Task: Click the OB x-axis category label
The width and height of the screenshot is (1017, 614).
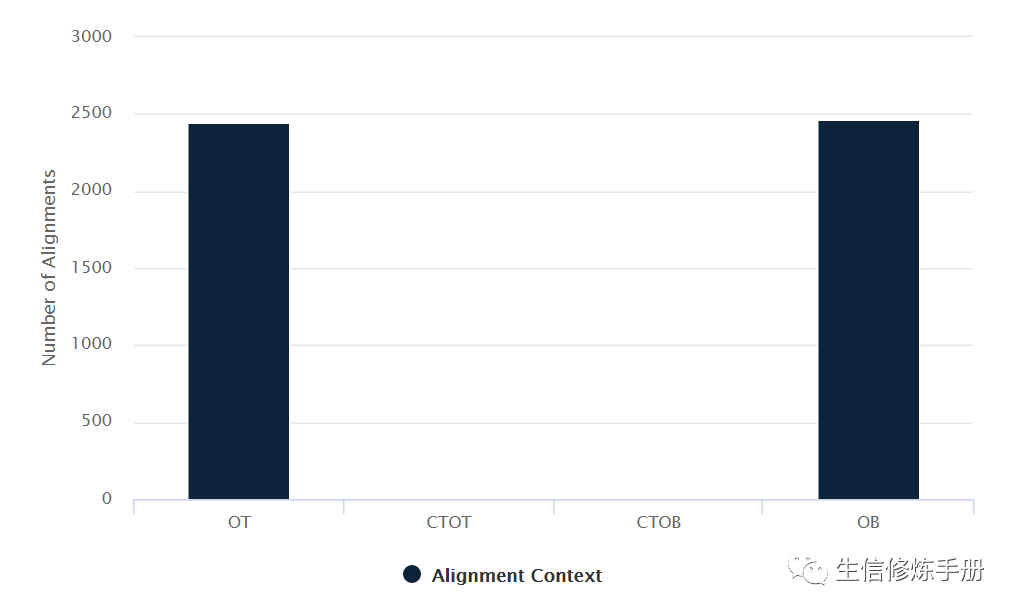Action: [868, 523]
